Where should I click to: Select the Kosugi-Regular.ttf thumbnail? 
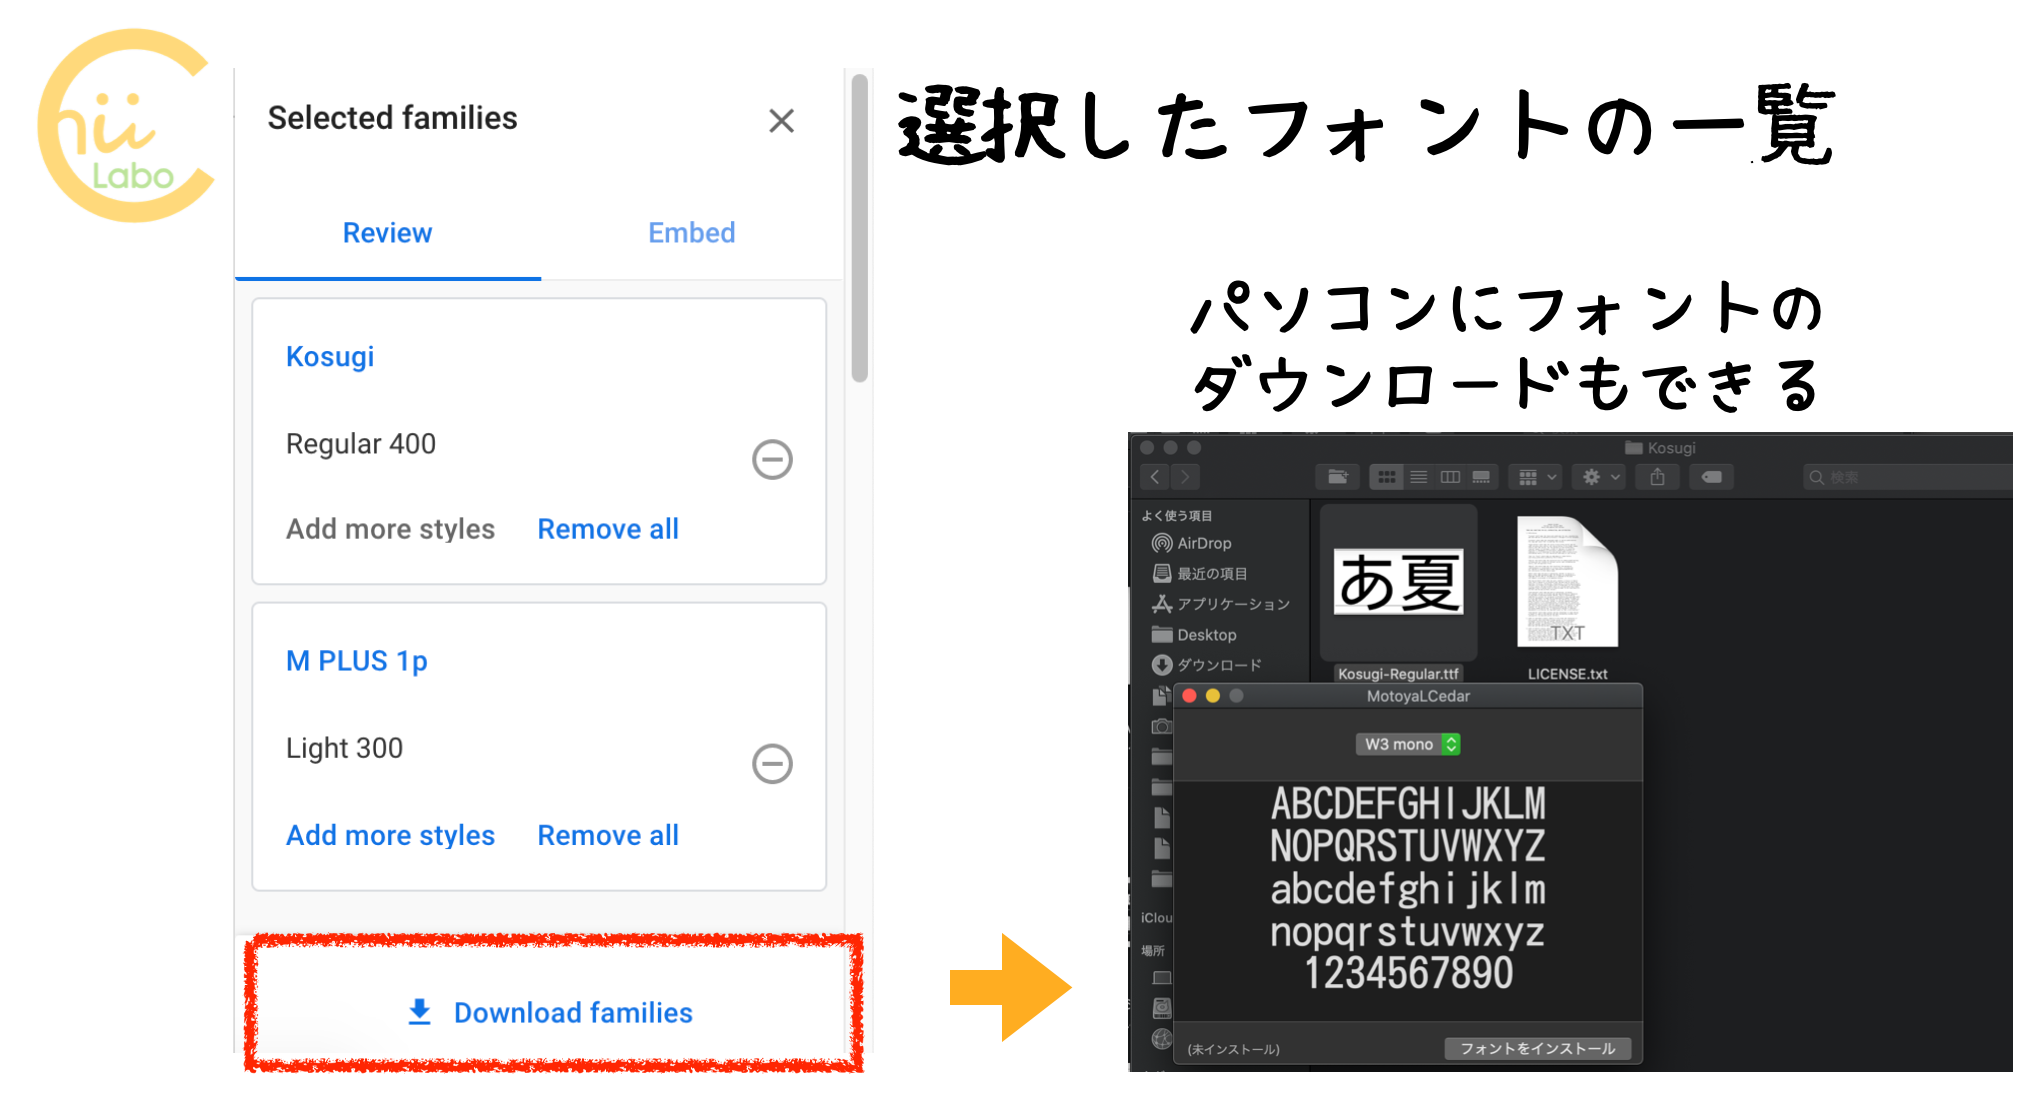click(1397, 580)
